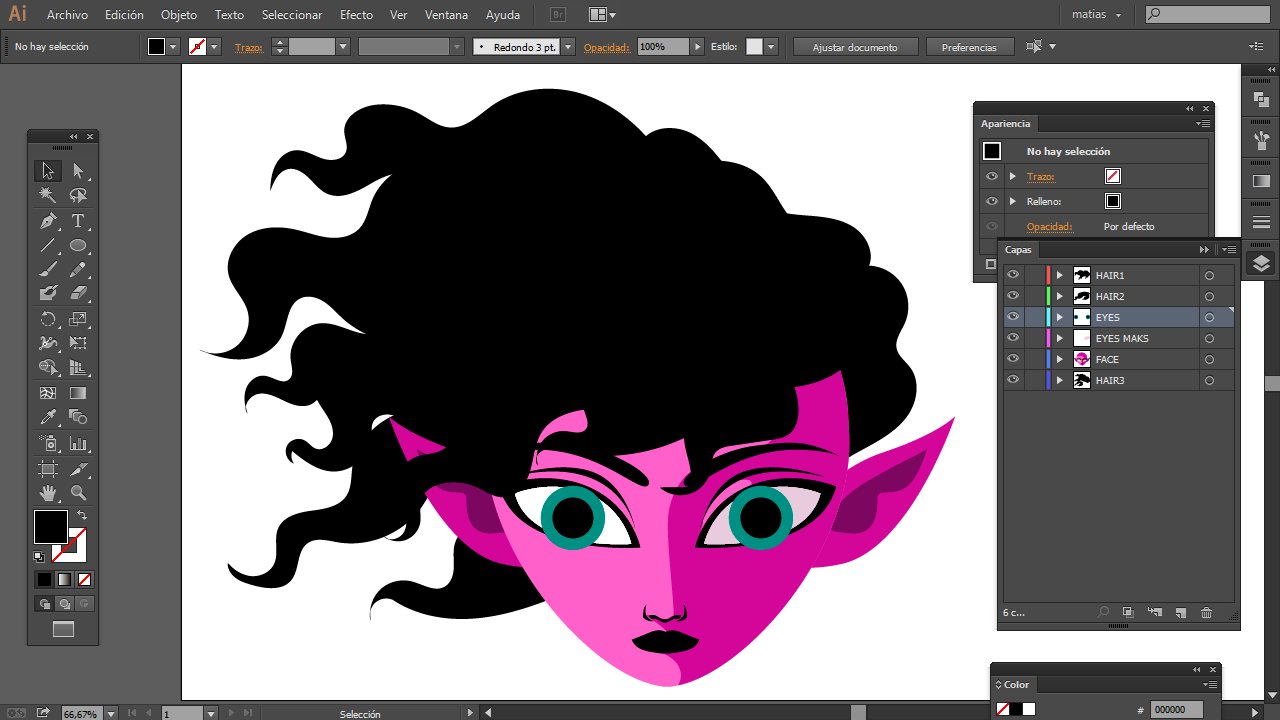Click the Ajustar documento button
The image size is (1280, 720).
855,47
